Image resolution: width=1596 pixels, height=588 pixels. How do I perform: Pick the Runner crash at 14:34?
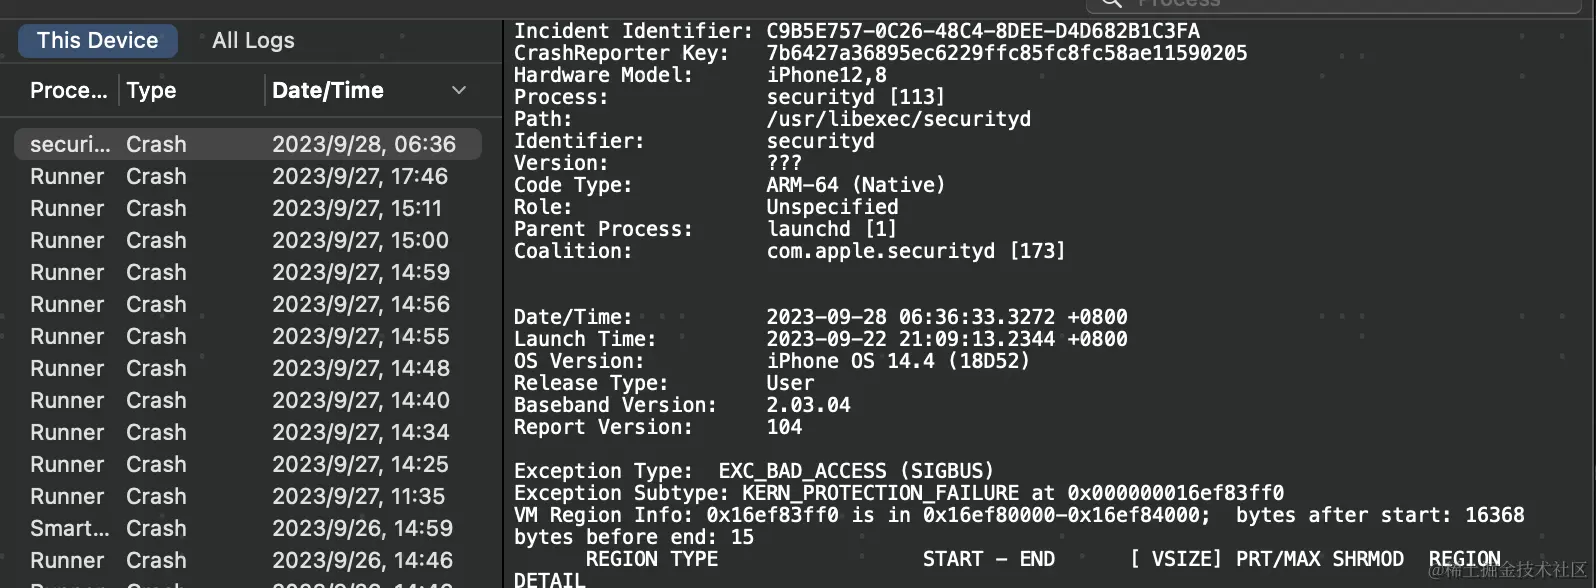pyautogui.click(x=247, y=433)
